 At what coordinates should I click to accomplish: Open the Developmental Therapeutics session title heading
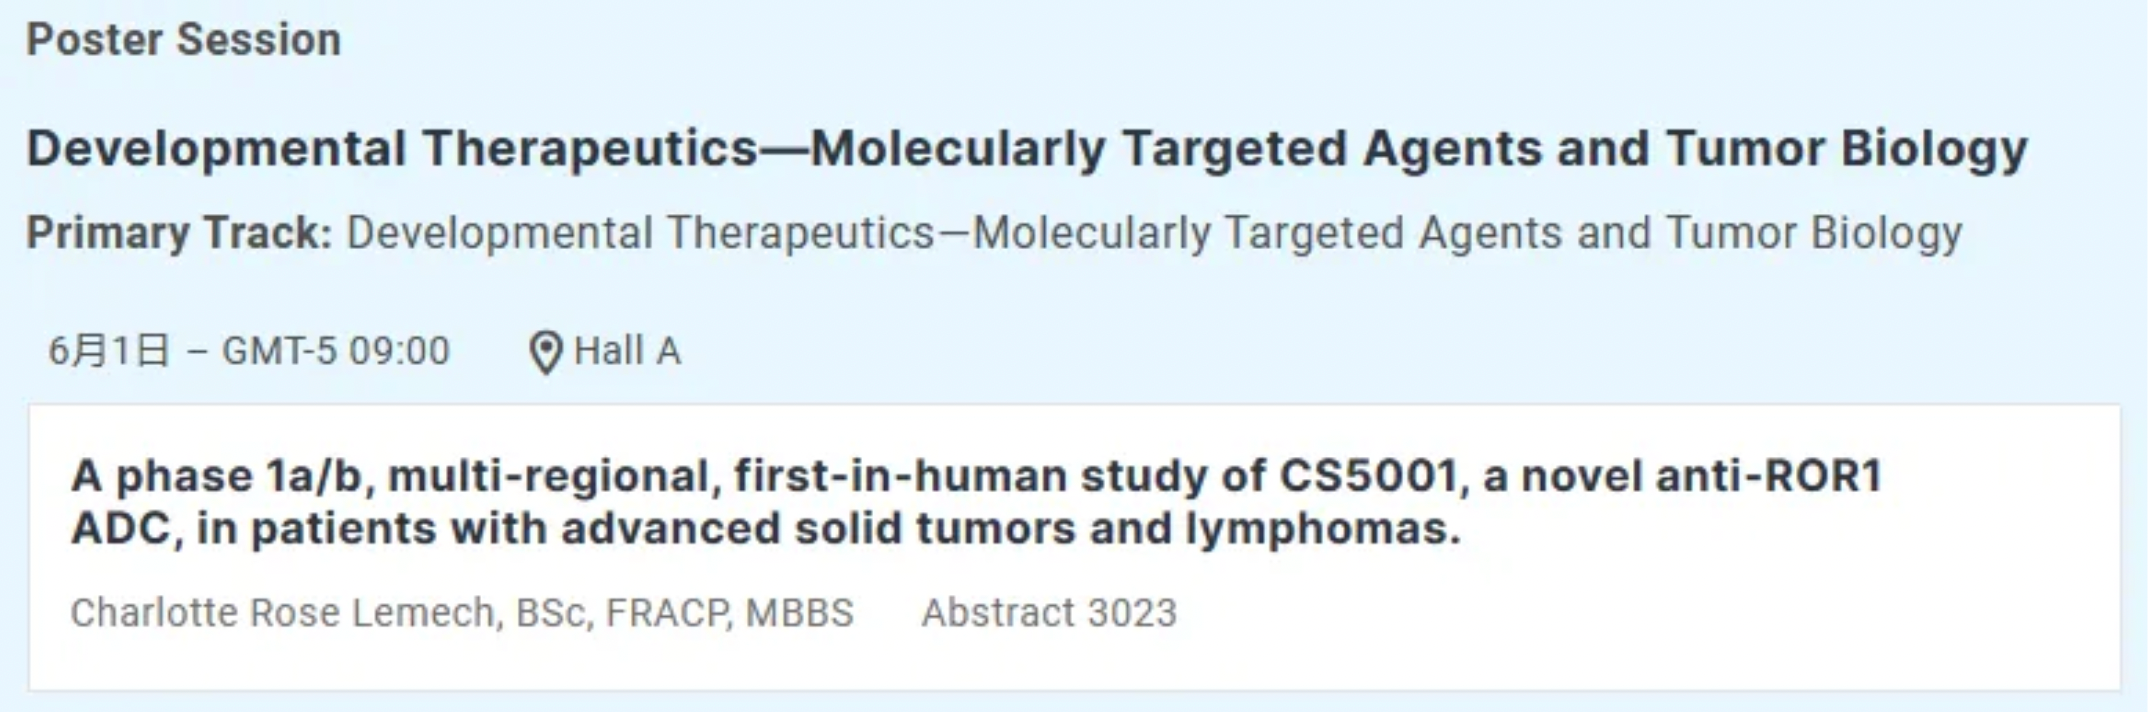coord(1026,149)
